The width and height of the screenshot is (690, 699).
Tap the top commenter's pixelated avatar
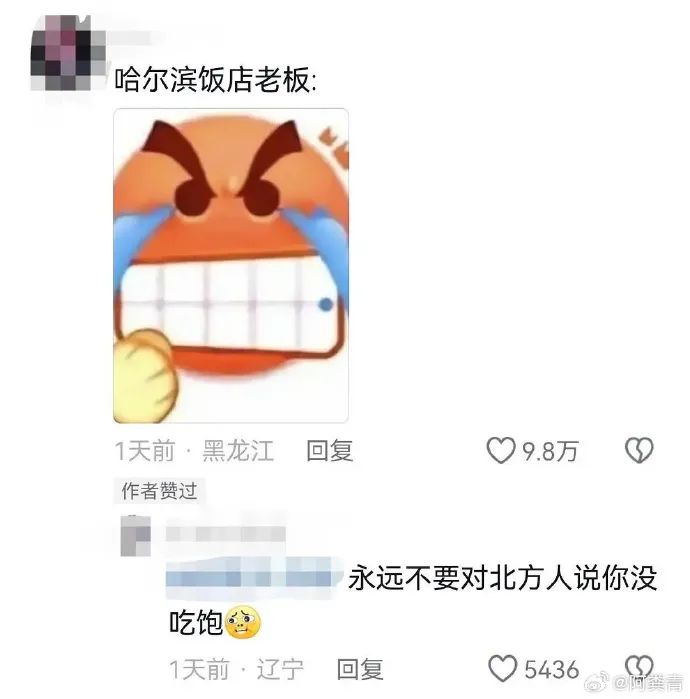[x=67, y=53]
